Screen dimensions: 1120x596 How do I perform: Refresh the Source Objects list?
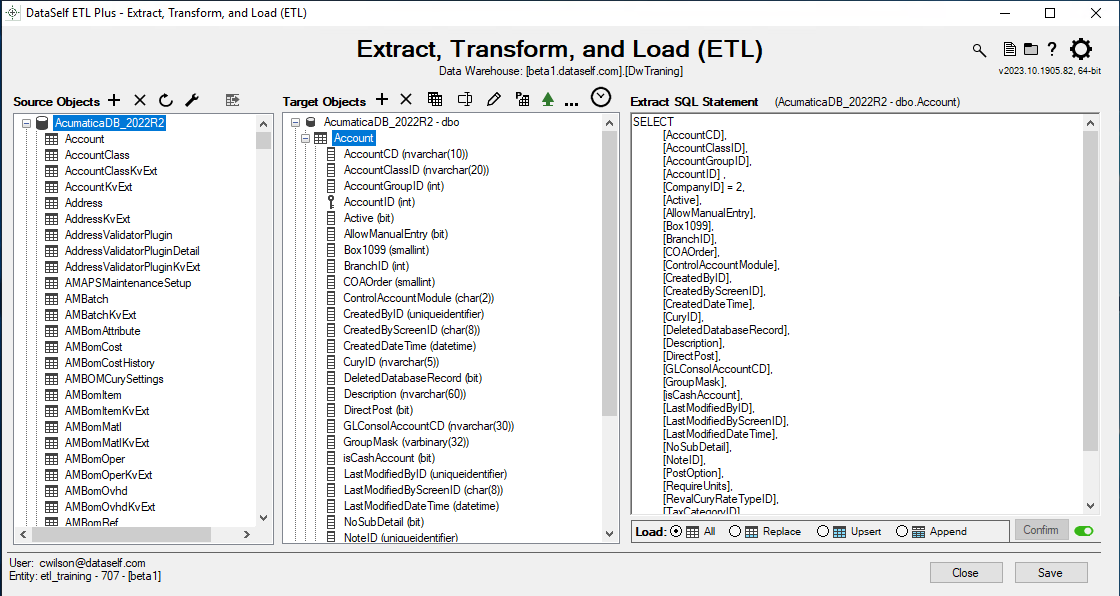(x=166, y=100)
